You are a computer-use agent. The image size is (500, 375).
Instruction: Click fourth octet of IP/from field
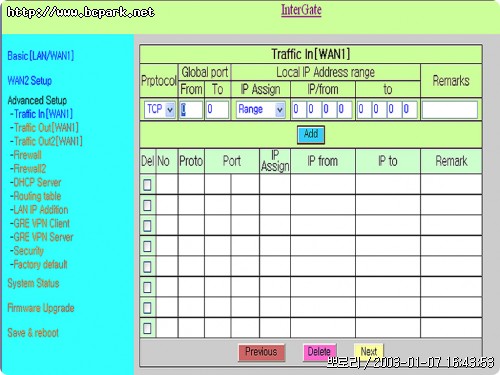click(344, 109)
